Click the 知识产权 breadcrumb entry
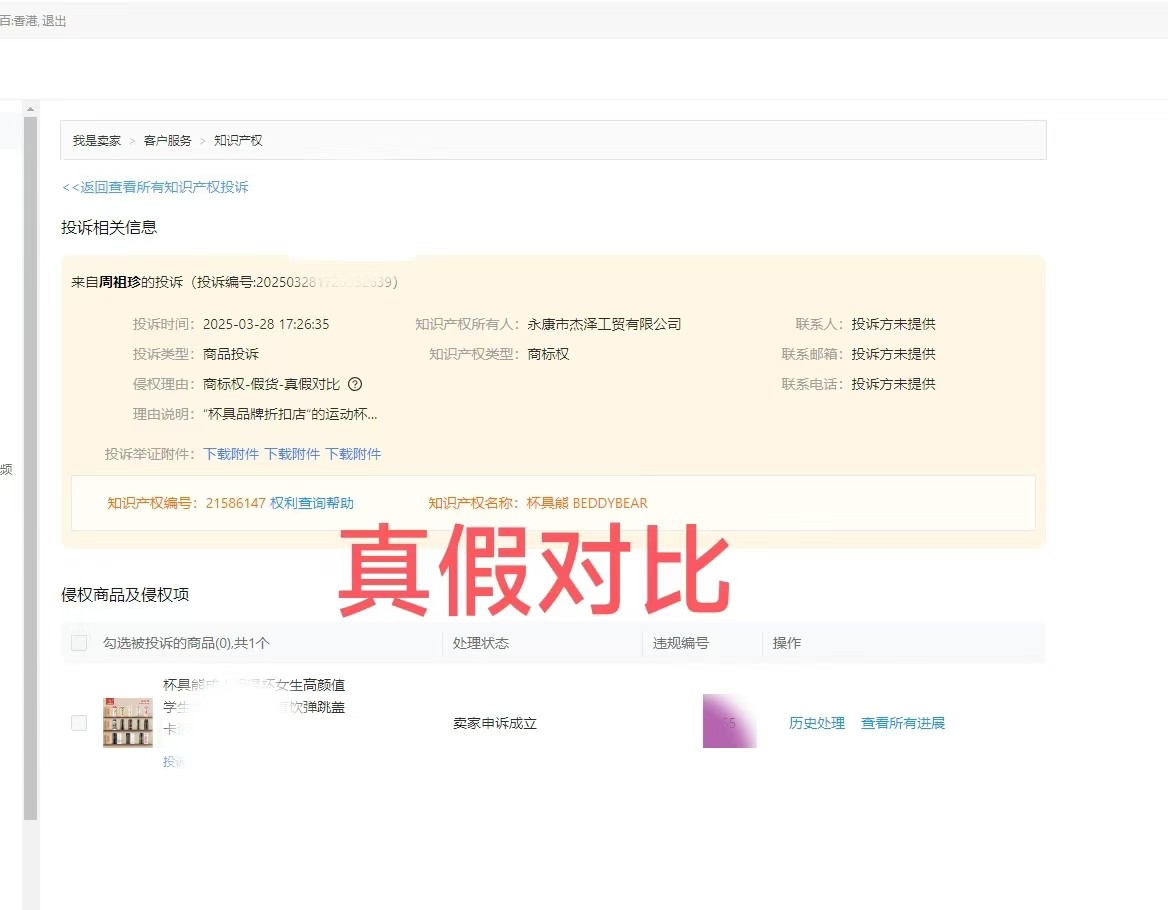Image resolution: width=1168 pixels, height=910 pixels. coord(238,140)
